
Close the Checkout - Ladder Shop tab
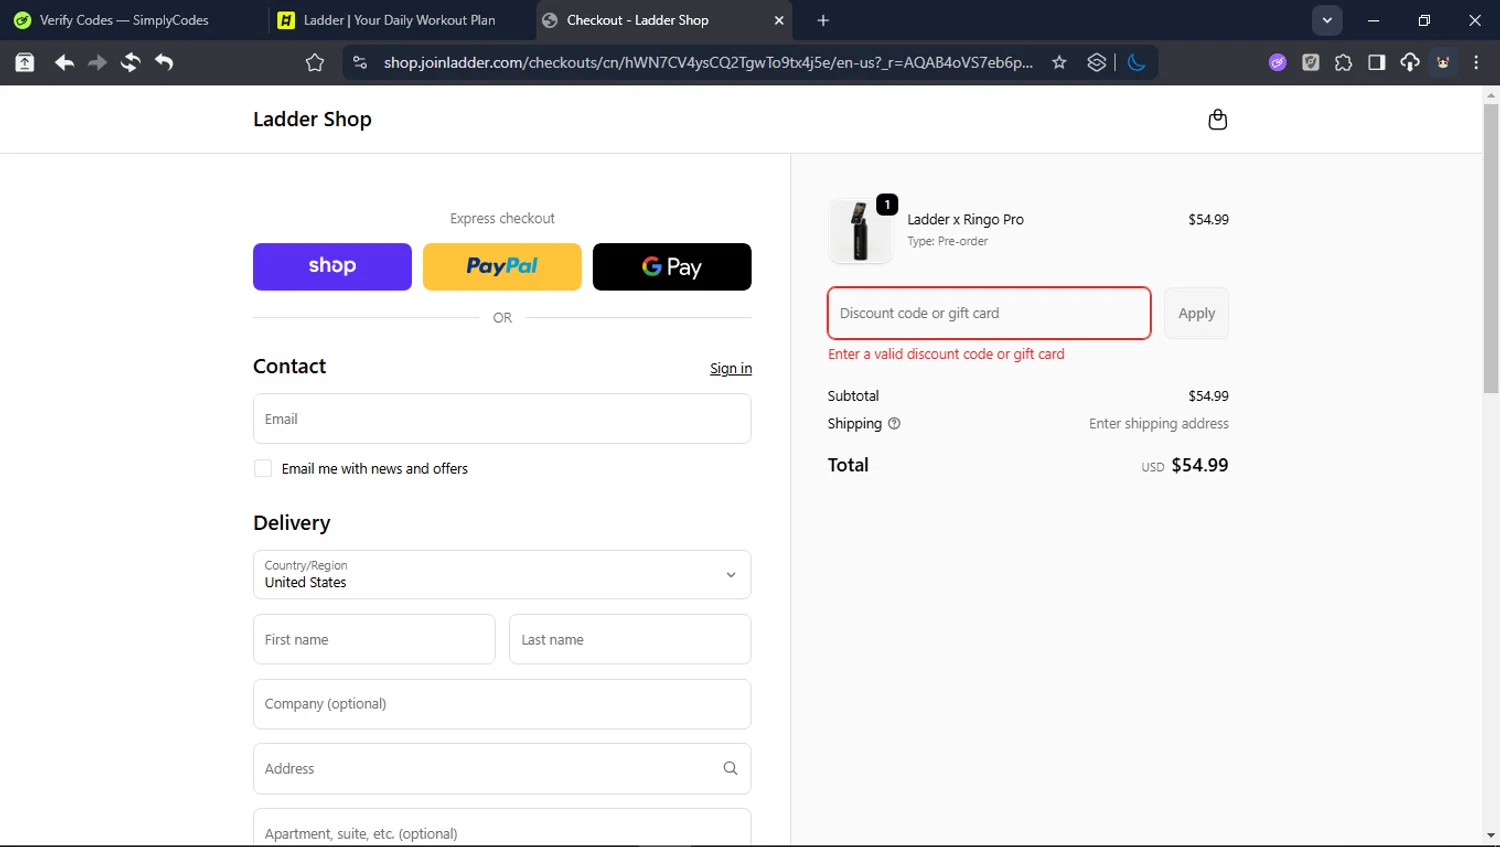click(x=778, y=20)
